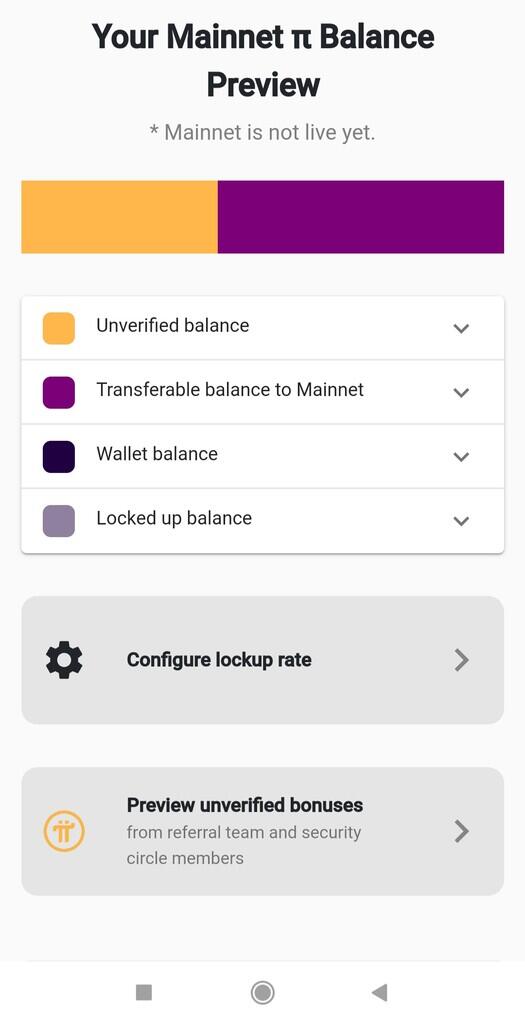This screenshot has width=525, height=1024.
Task: Tap the Android back triangle icon
Action: [x=379, y=993]
